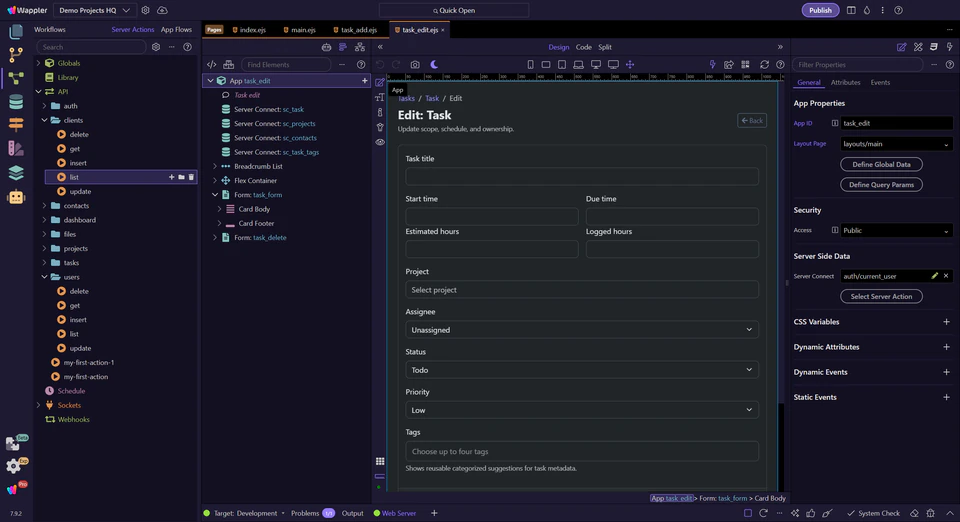960x522 pixels.
Task: Open the Attributes properties tab
Action: [845, 83]
